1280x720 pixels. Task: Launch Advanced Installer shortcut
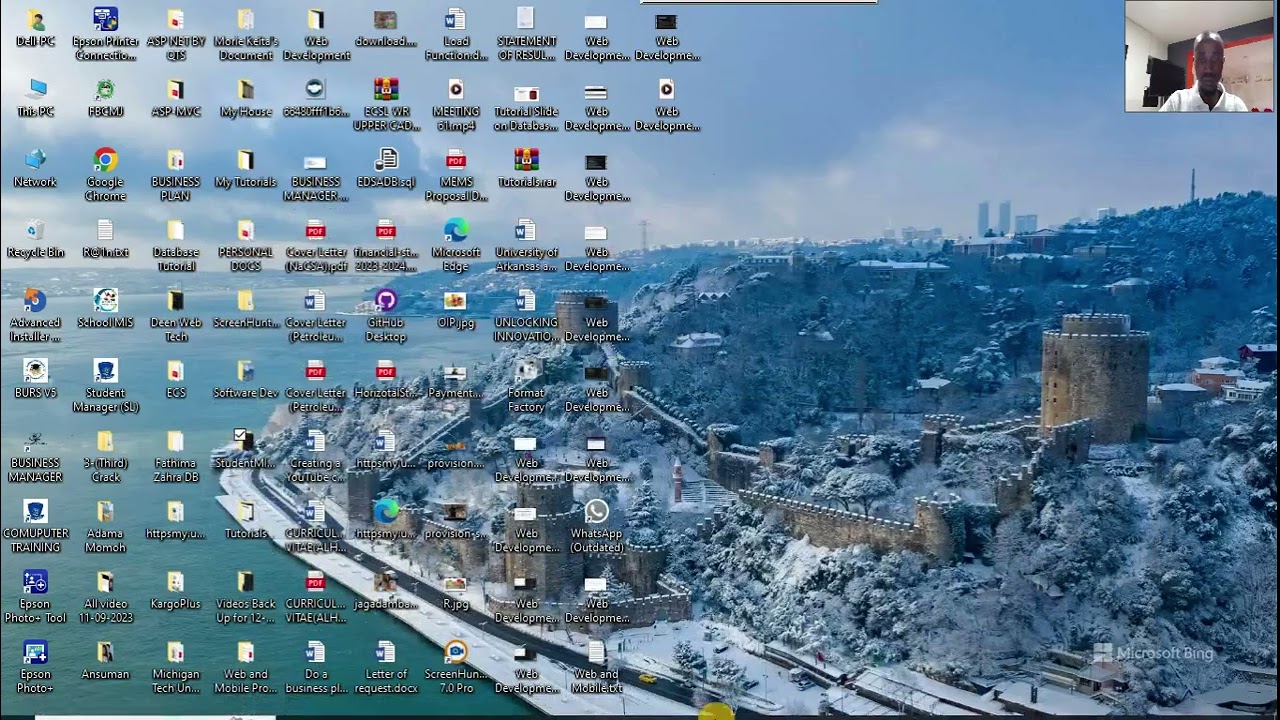[35, 316]
